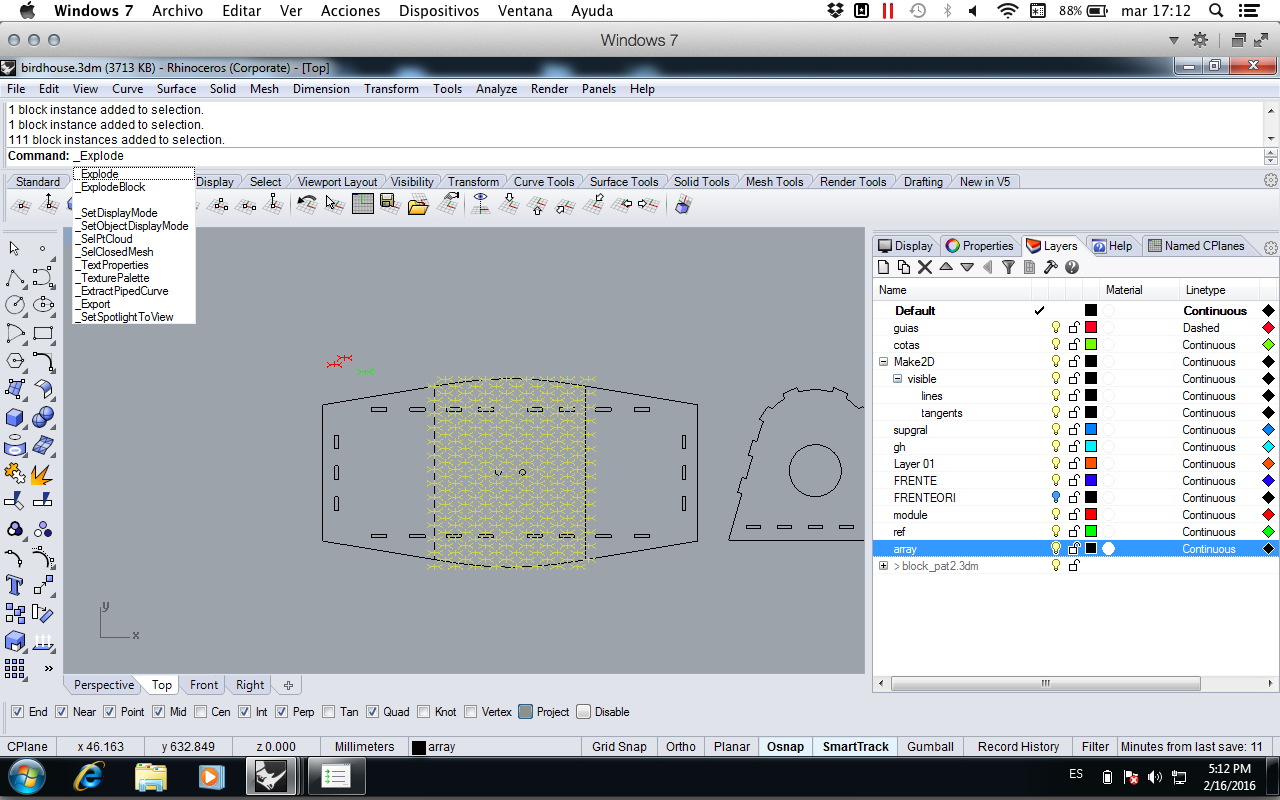Expand the block_pat2.3dm layer group
Viewport: 1280px width, 800px height.
click(883, 566)
